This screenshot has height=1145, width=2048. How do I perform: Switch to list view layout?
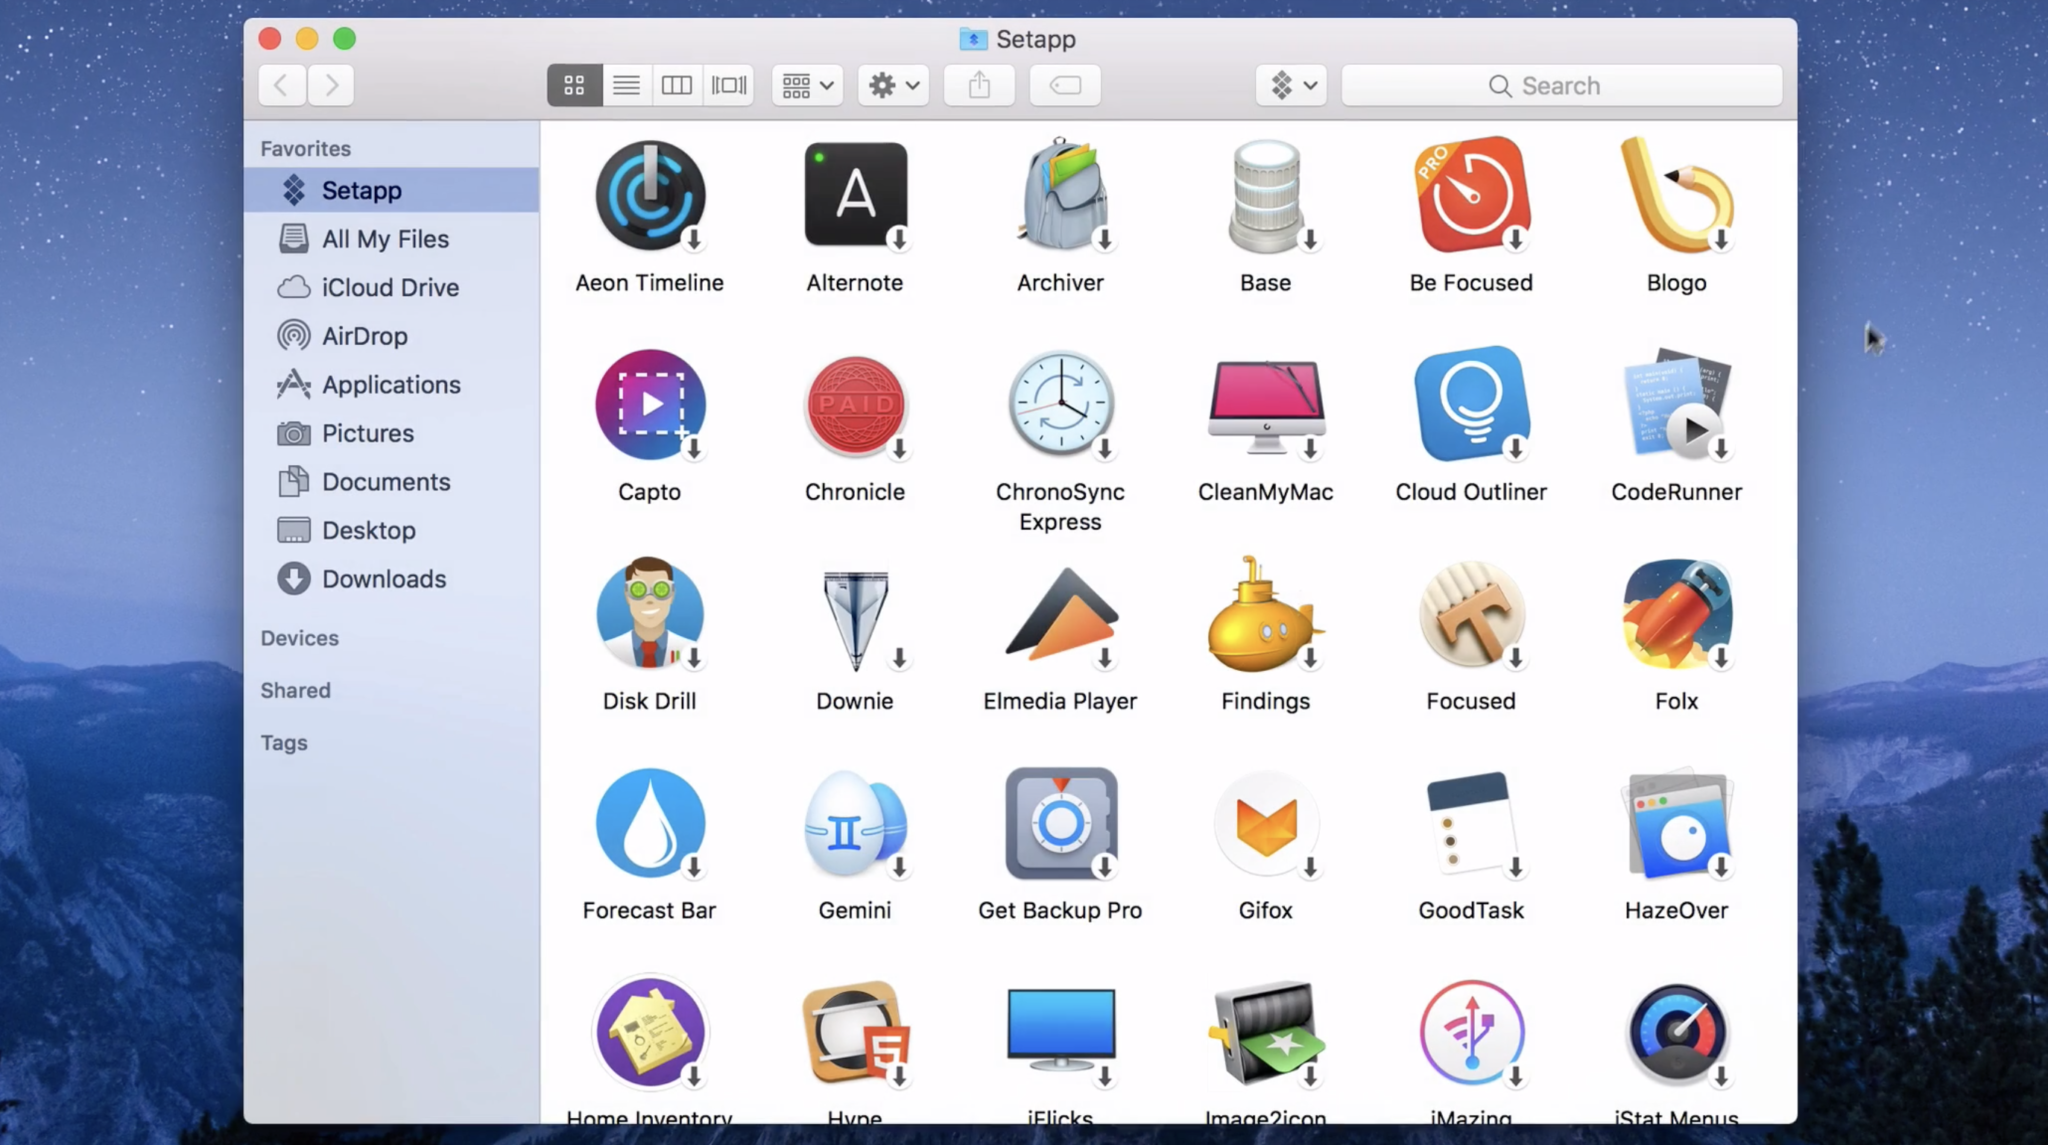(x=626, y=86)
